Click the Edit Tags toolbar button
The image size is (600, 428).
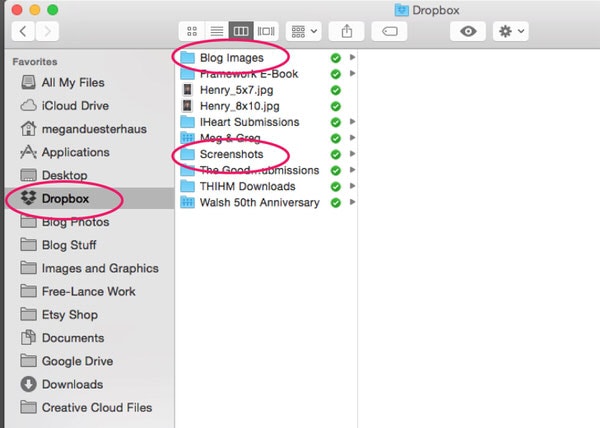[389, 31]
